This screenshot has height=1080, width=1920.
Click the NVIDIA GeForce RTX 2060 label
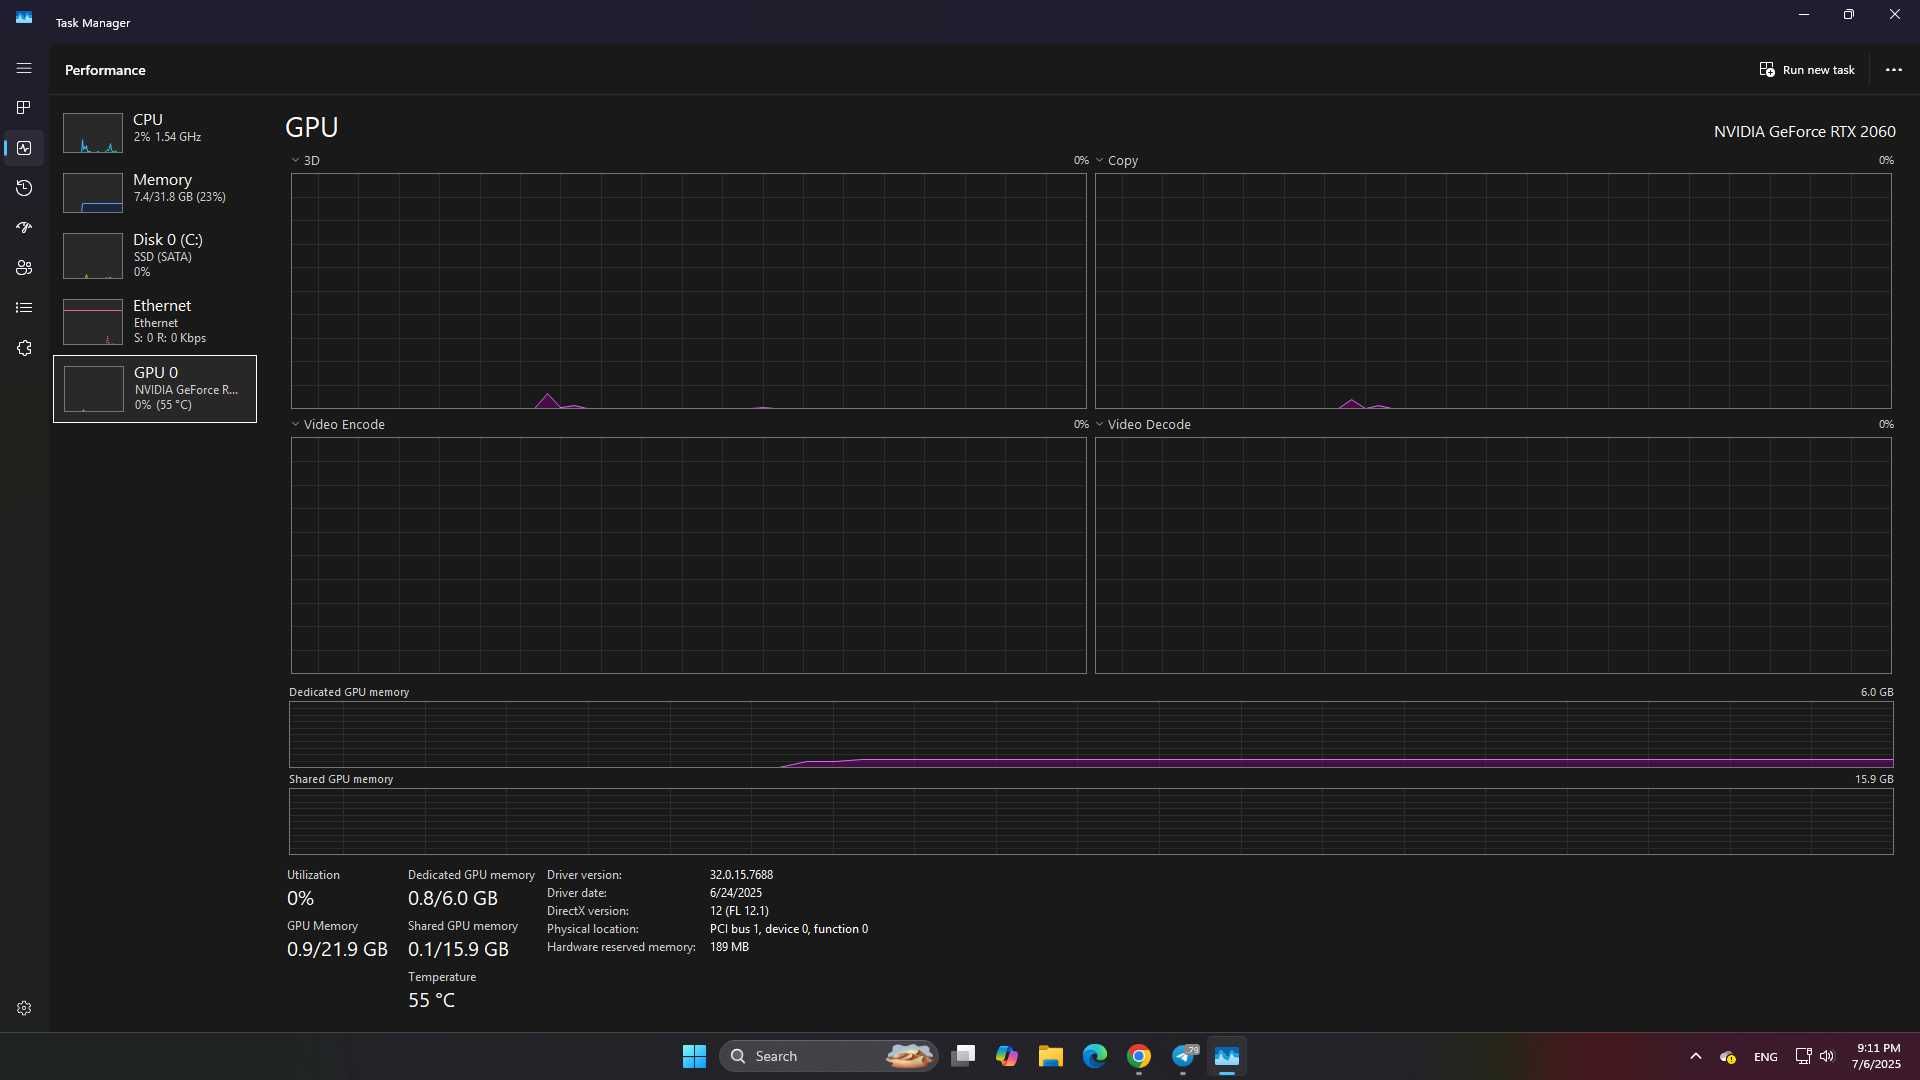(x=1804, y=131)
